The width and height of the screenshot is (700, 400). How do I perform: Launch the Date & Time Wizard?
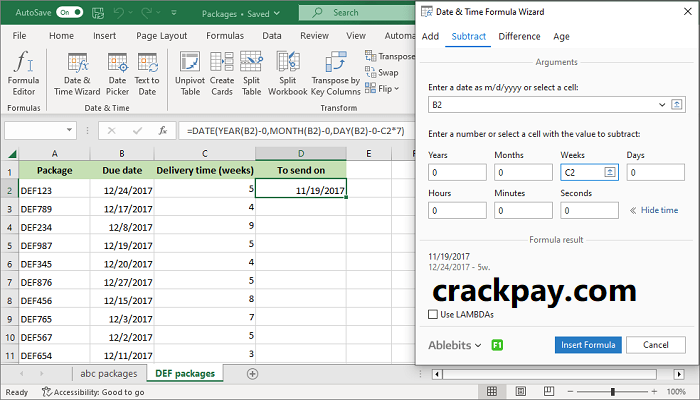click(77, 74)
